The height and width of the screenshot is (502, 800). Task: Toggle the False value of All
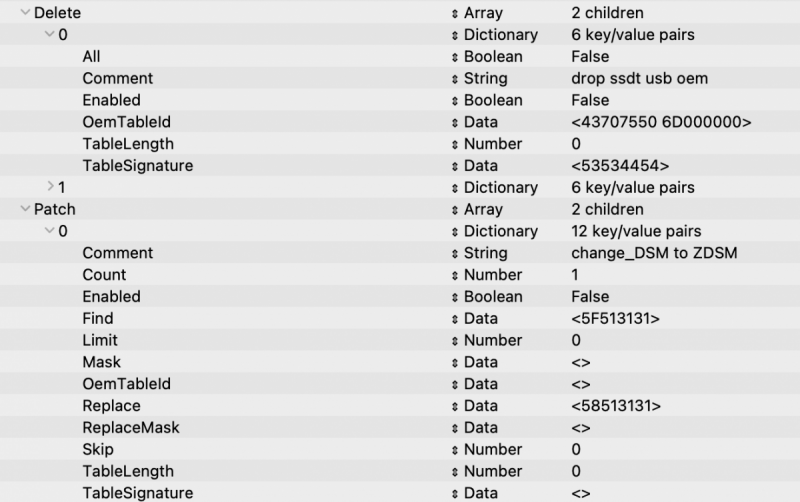tap(590, 57)
